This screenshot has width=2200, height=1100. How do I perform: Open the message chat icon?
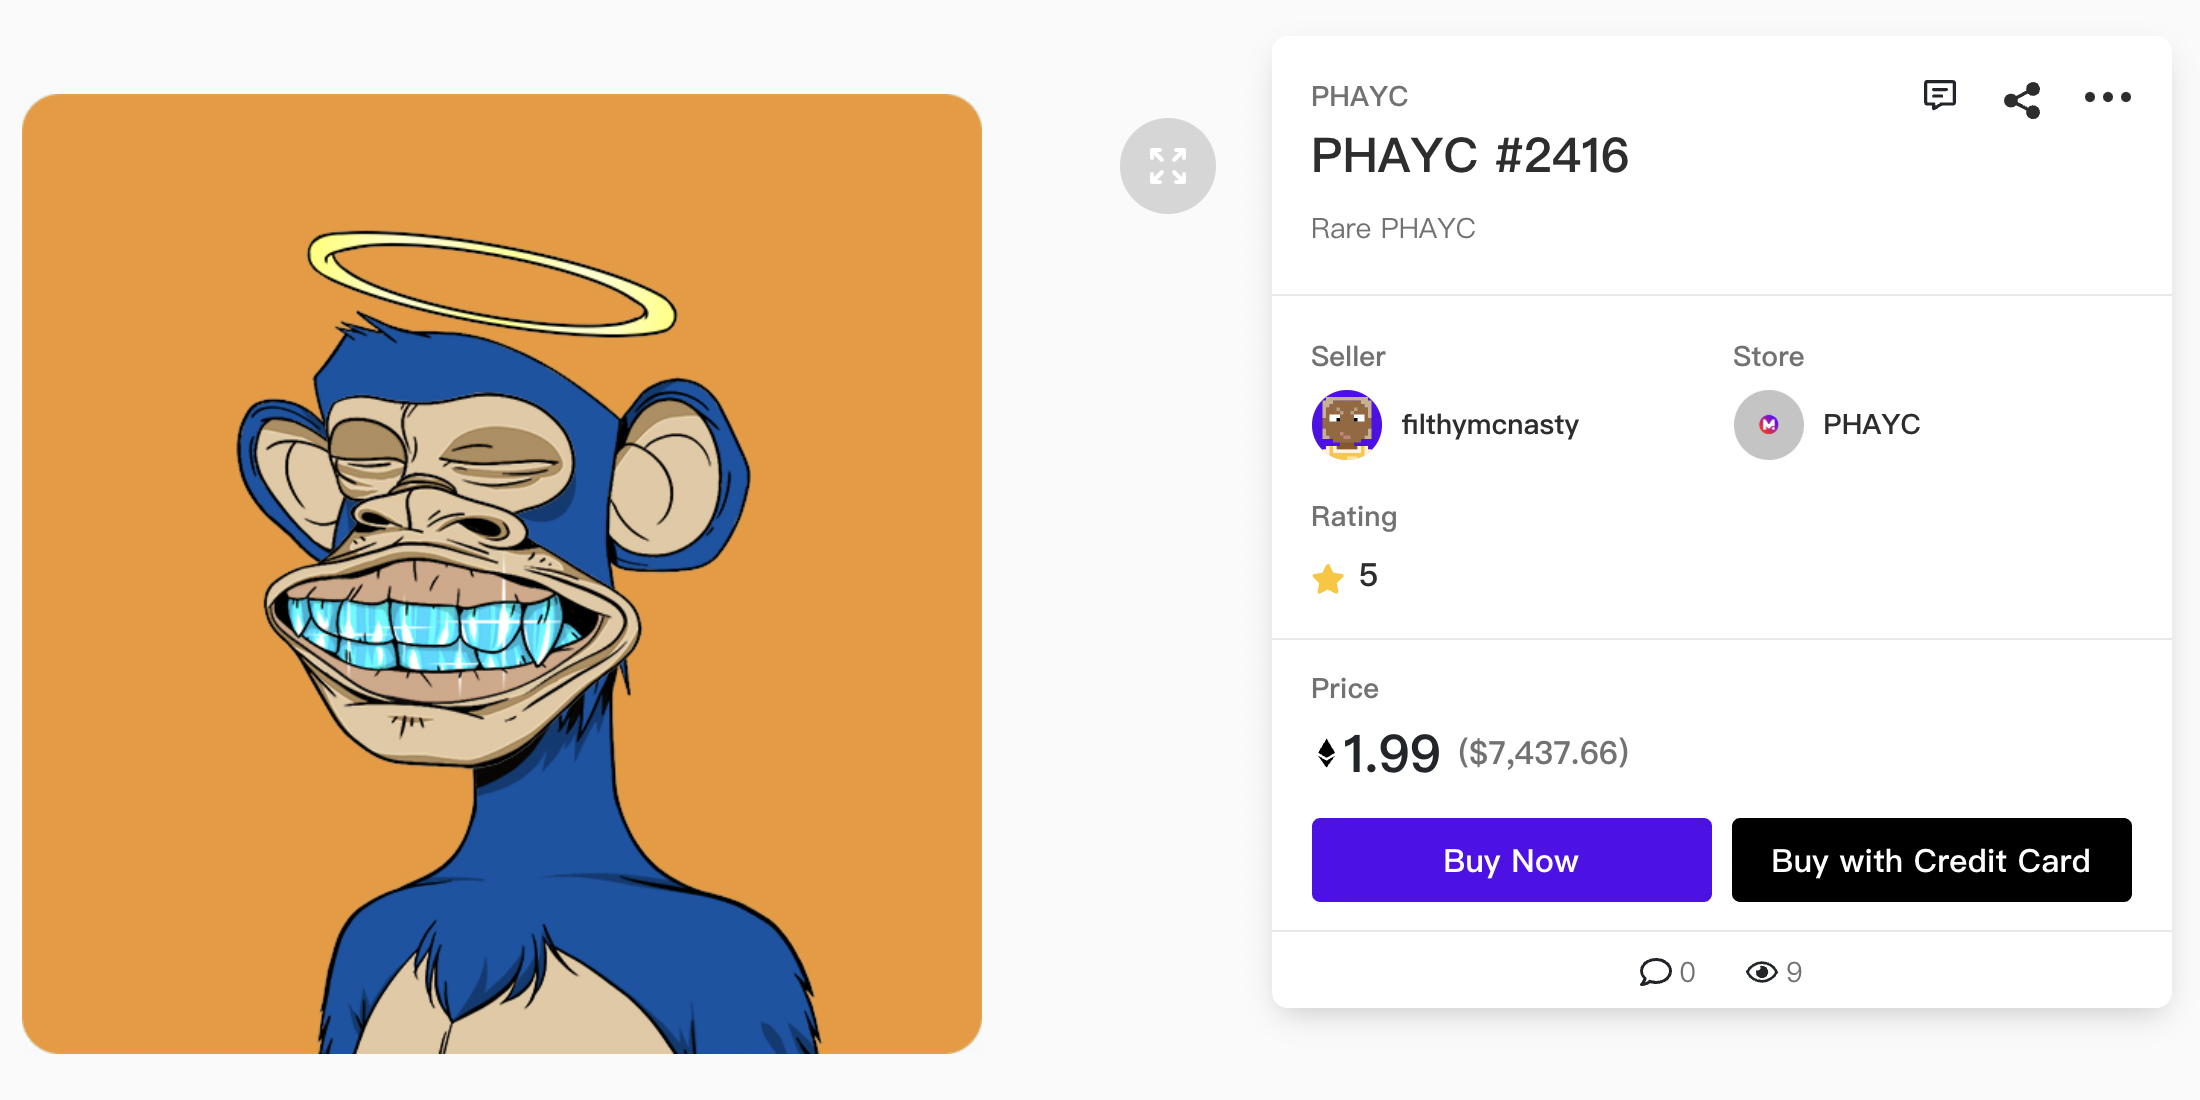(1939, 96)
